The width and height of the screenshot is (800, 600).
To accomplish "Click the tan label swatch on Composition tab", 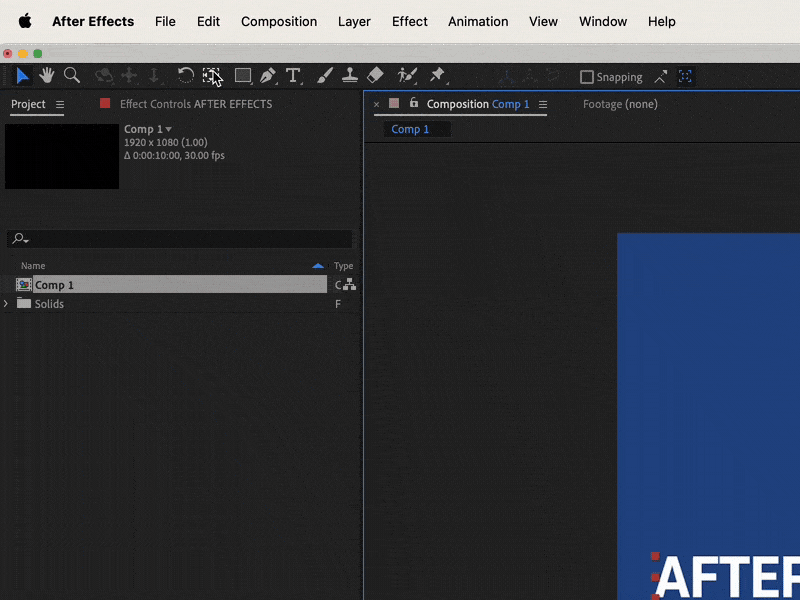I will [394, 104].
